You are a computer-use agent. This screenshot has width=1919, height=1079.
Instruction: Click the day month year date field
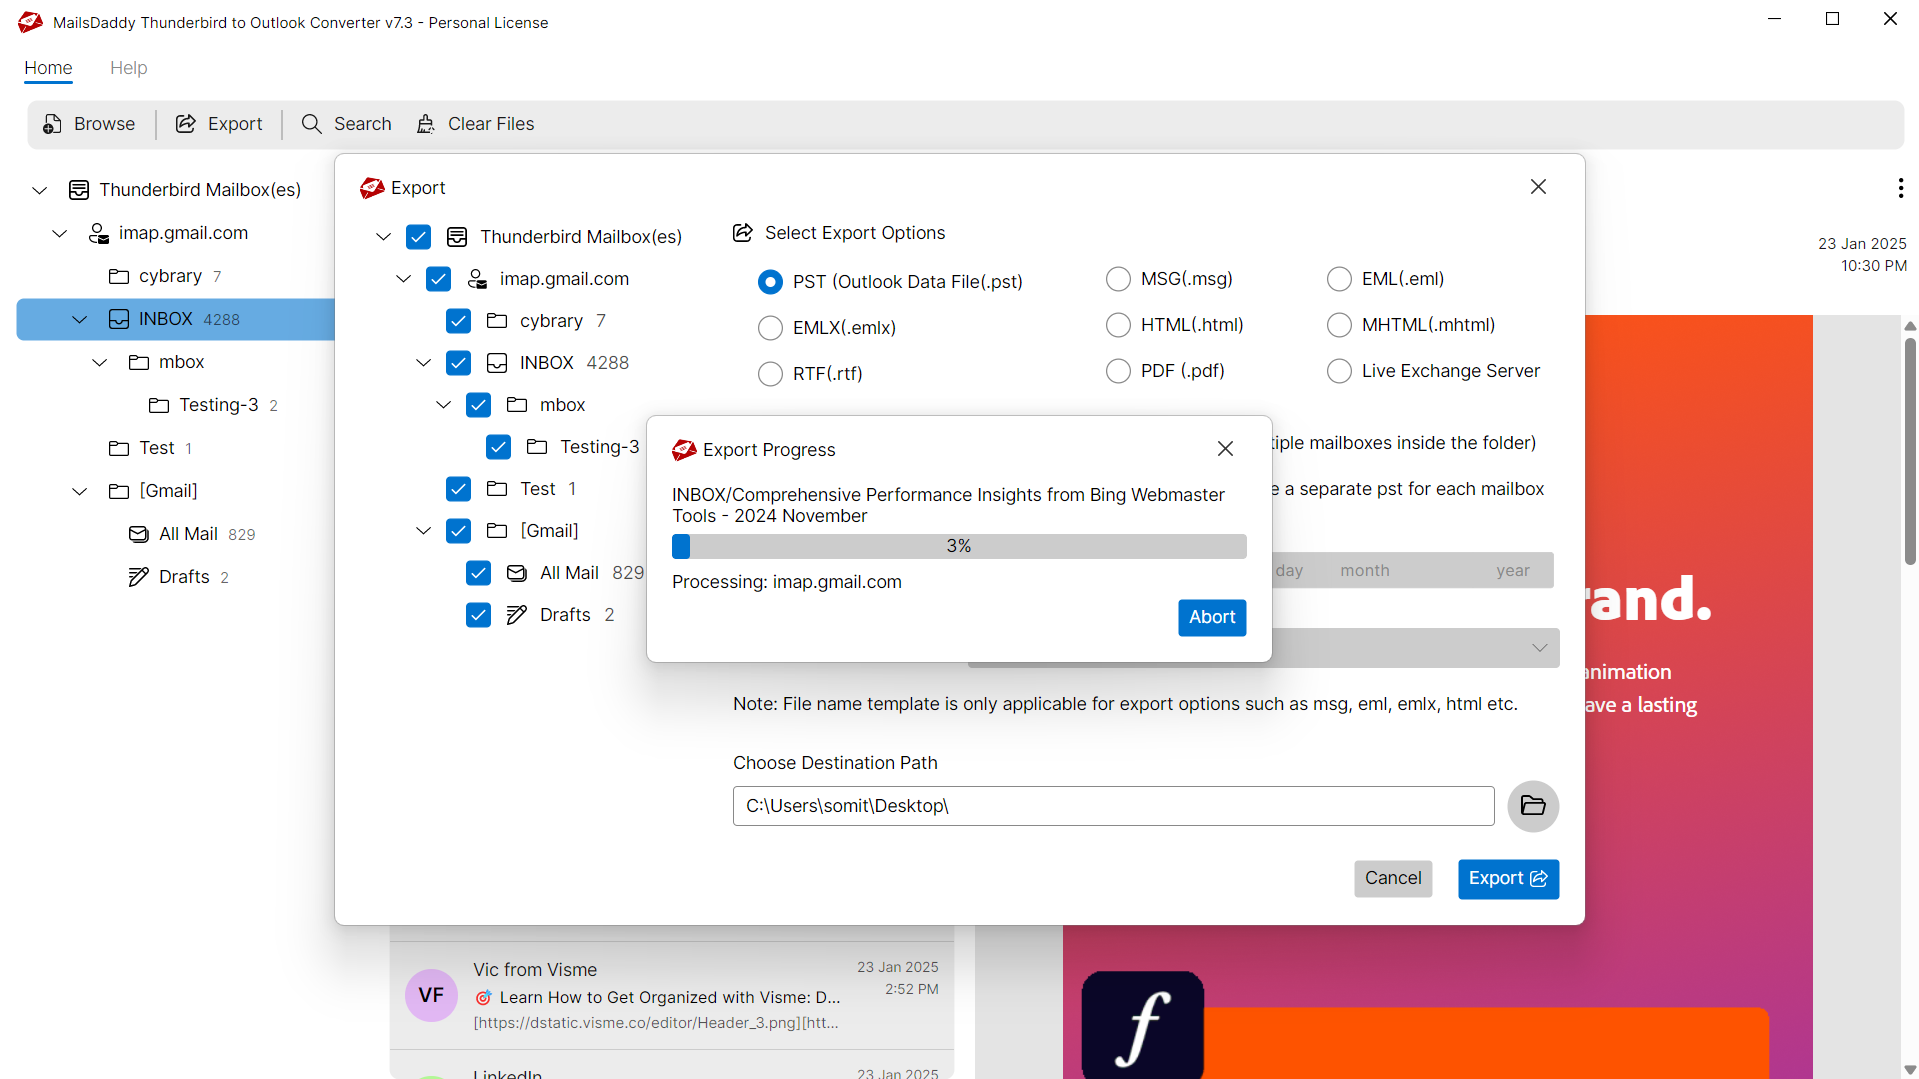pos(1411,571)
